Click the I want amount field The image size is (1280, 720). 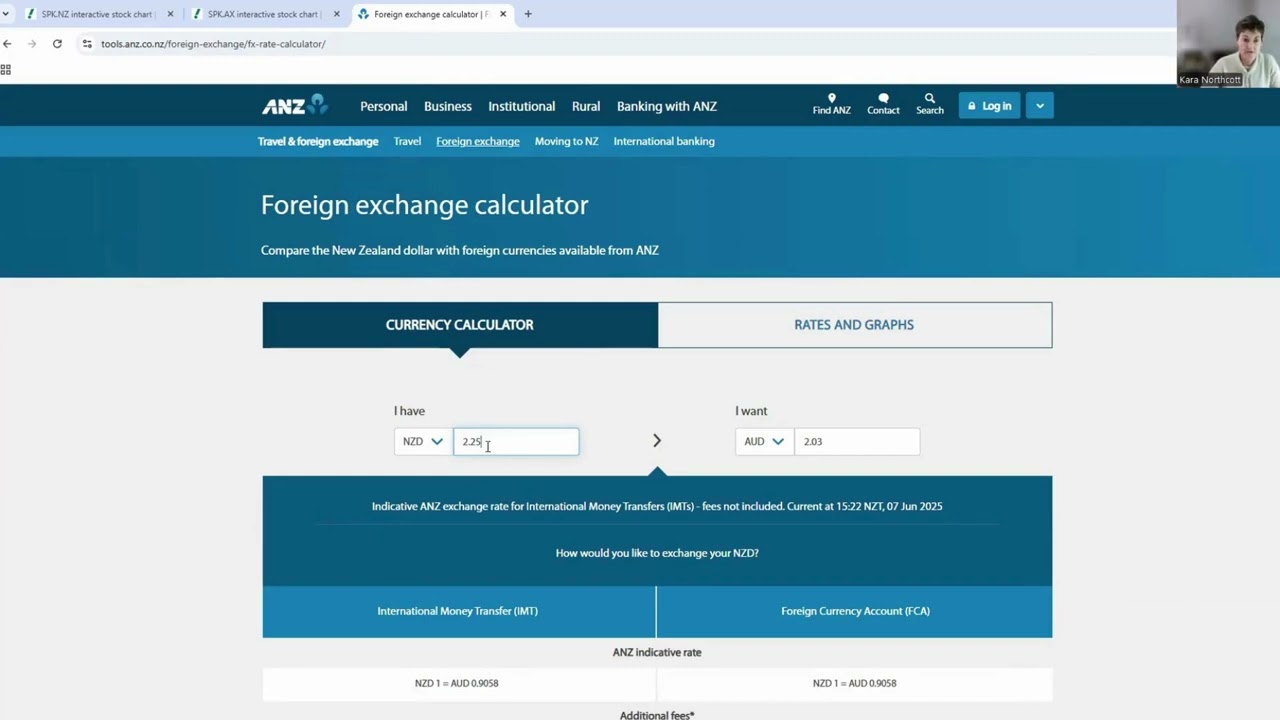[x=857, y=441]
